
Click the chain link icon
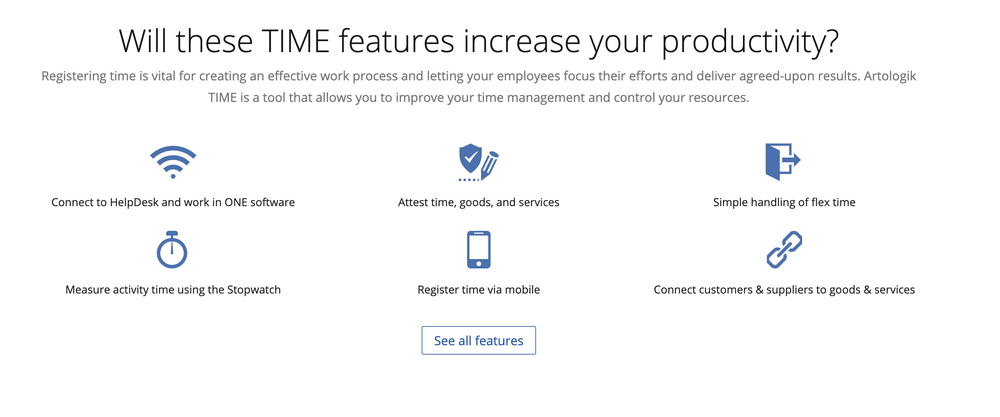pyautogui.click(x=784, y=249)
